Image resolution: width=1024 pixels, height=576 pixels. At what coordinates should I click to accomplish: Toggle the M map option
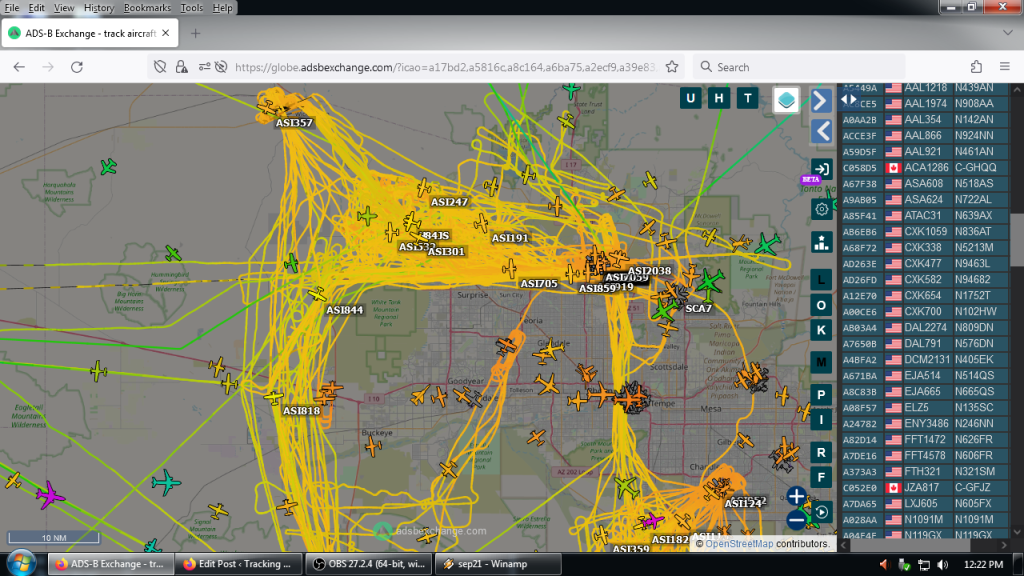pyautogui.click(x=822, y=362)
